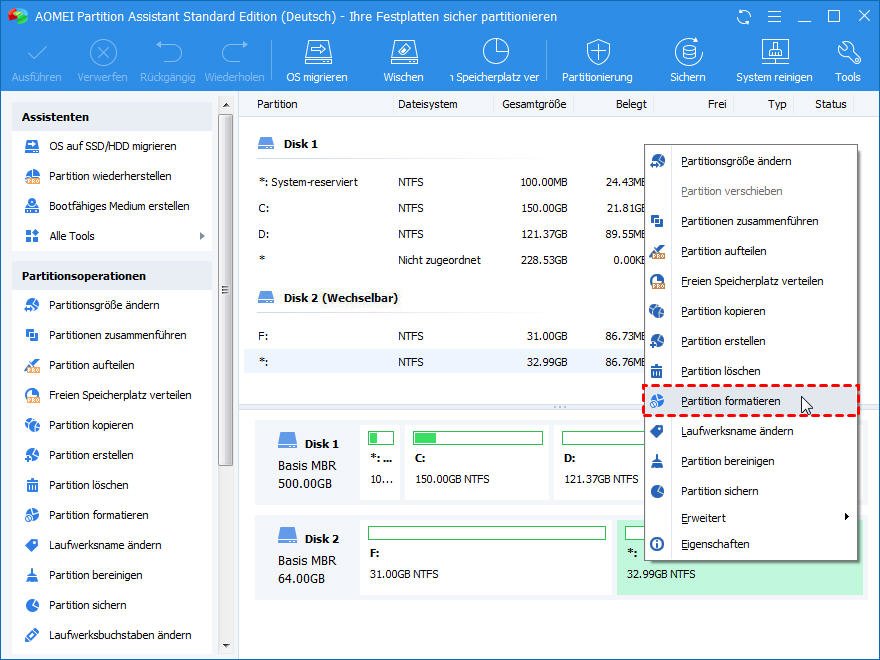This screenshot has height=660, width=880.
Task: Click the Eigenschaften info icon in context menu
Action: coord(657,544)
